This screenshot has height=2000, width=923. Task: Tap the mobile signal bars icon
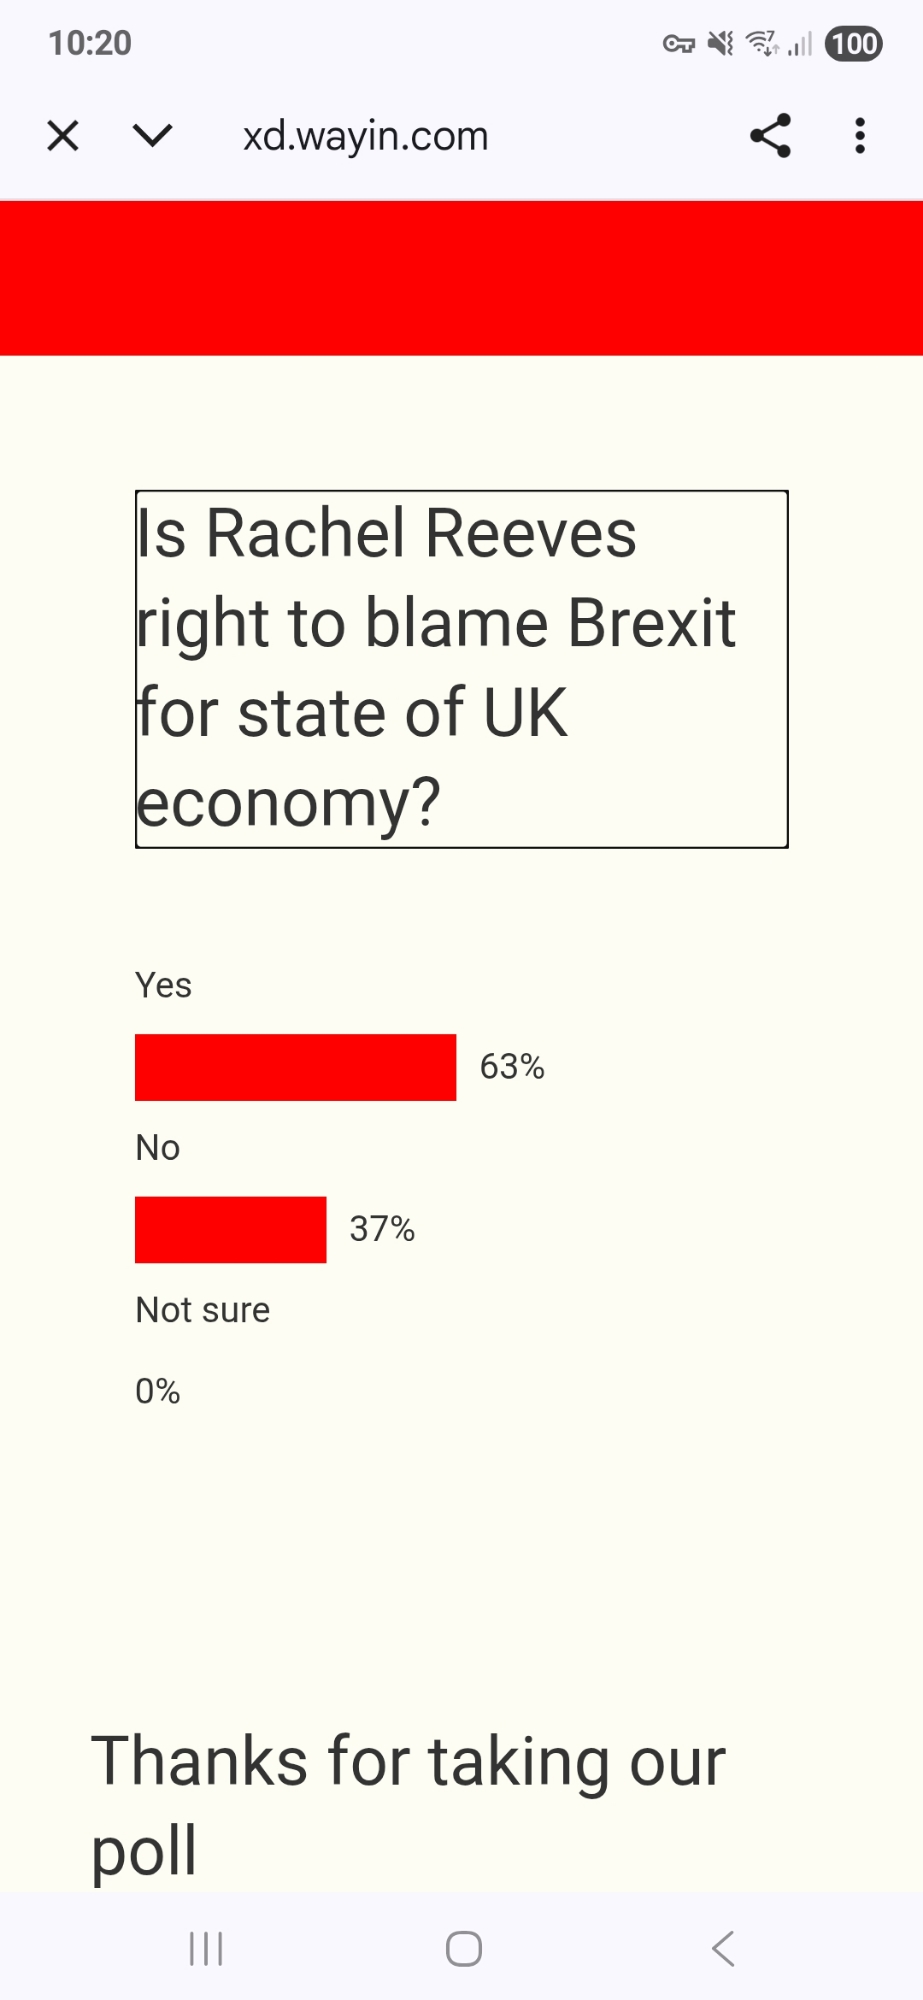pyautogui.click(x=800, y=45)
